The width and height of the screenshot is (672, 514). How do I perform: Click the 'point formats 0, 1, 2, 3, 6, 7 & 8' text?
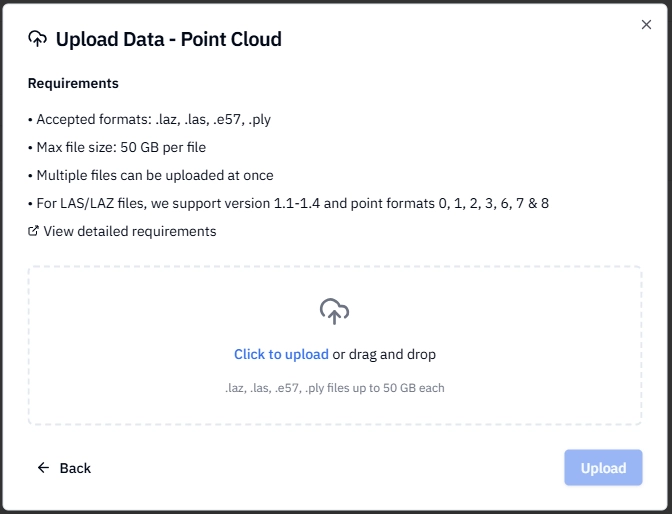(x=450, y=203)
